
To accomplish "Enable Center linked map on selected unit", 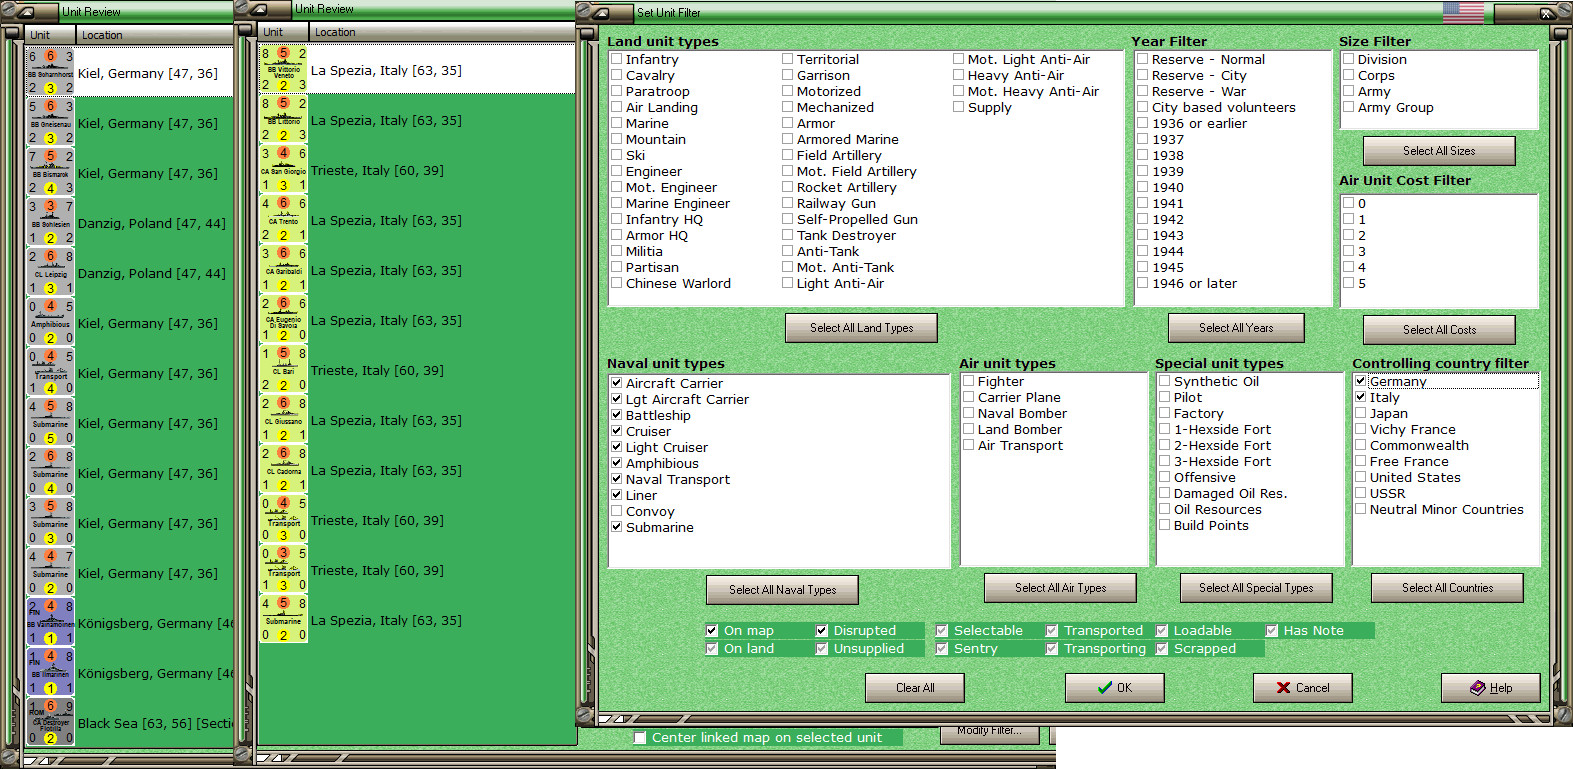I will (x=640, y=738).
